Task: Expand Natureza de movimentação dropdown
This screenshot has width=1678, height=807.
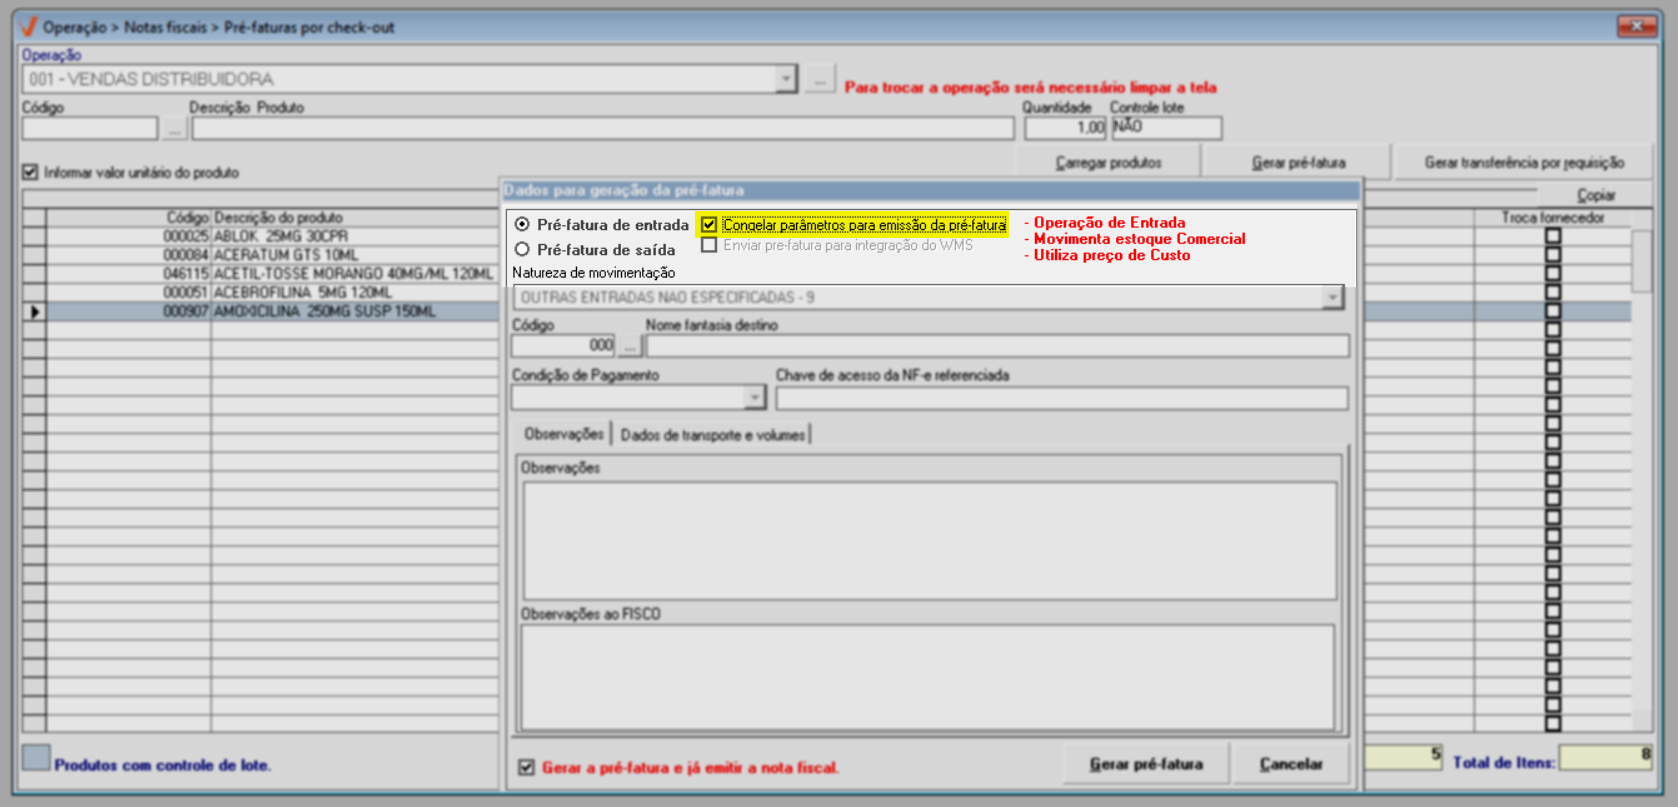Action: 1332,297
